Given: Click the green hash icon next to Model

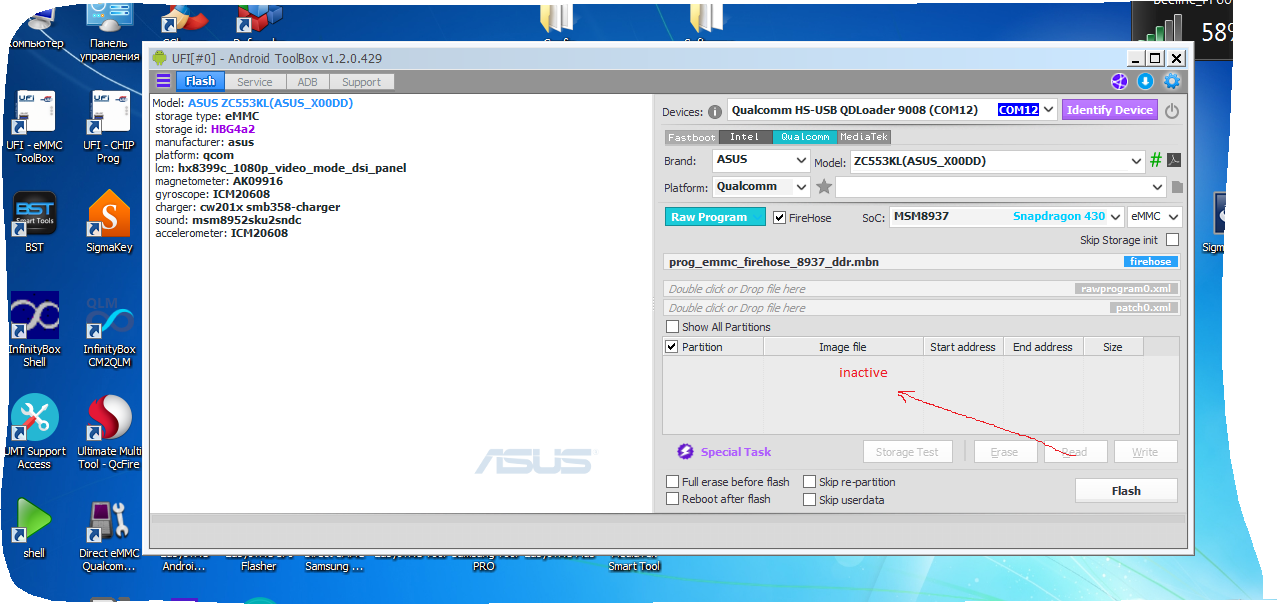Looking at the screenshot, I should coord(1156,160).
